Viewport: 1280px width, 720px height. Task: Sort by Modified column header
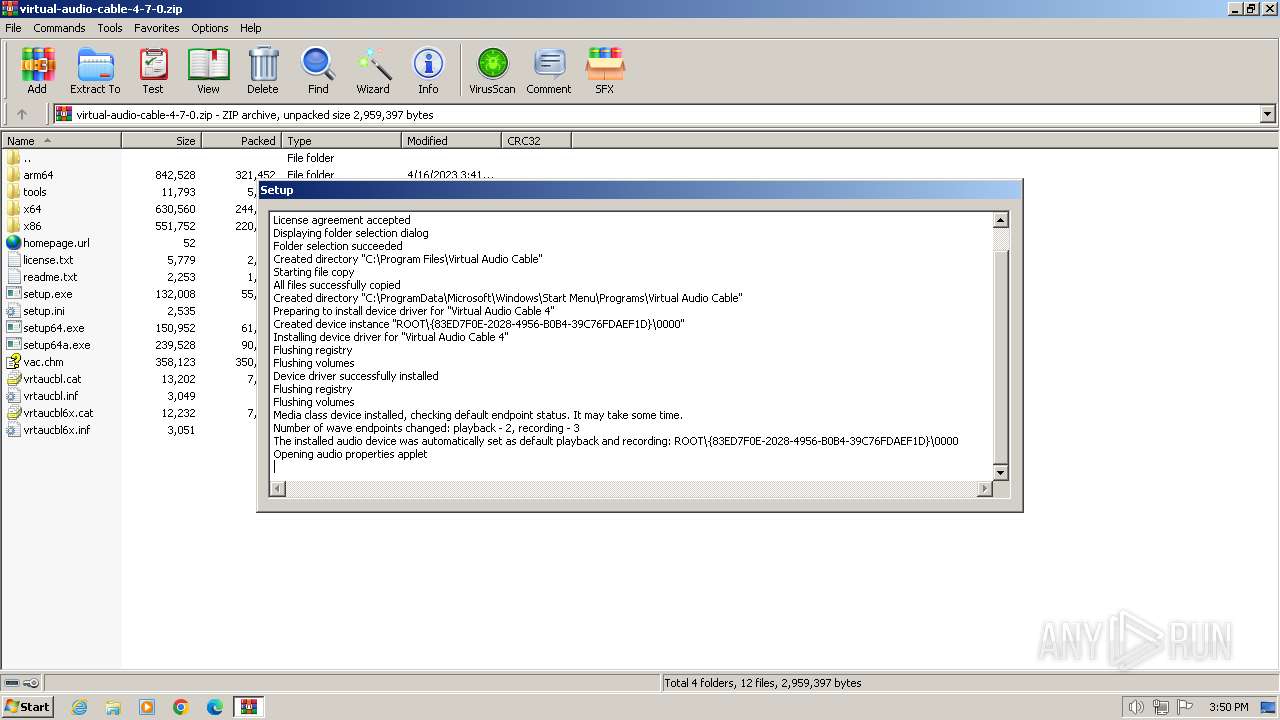point(451,141)
